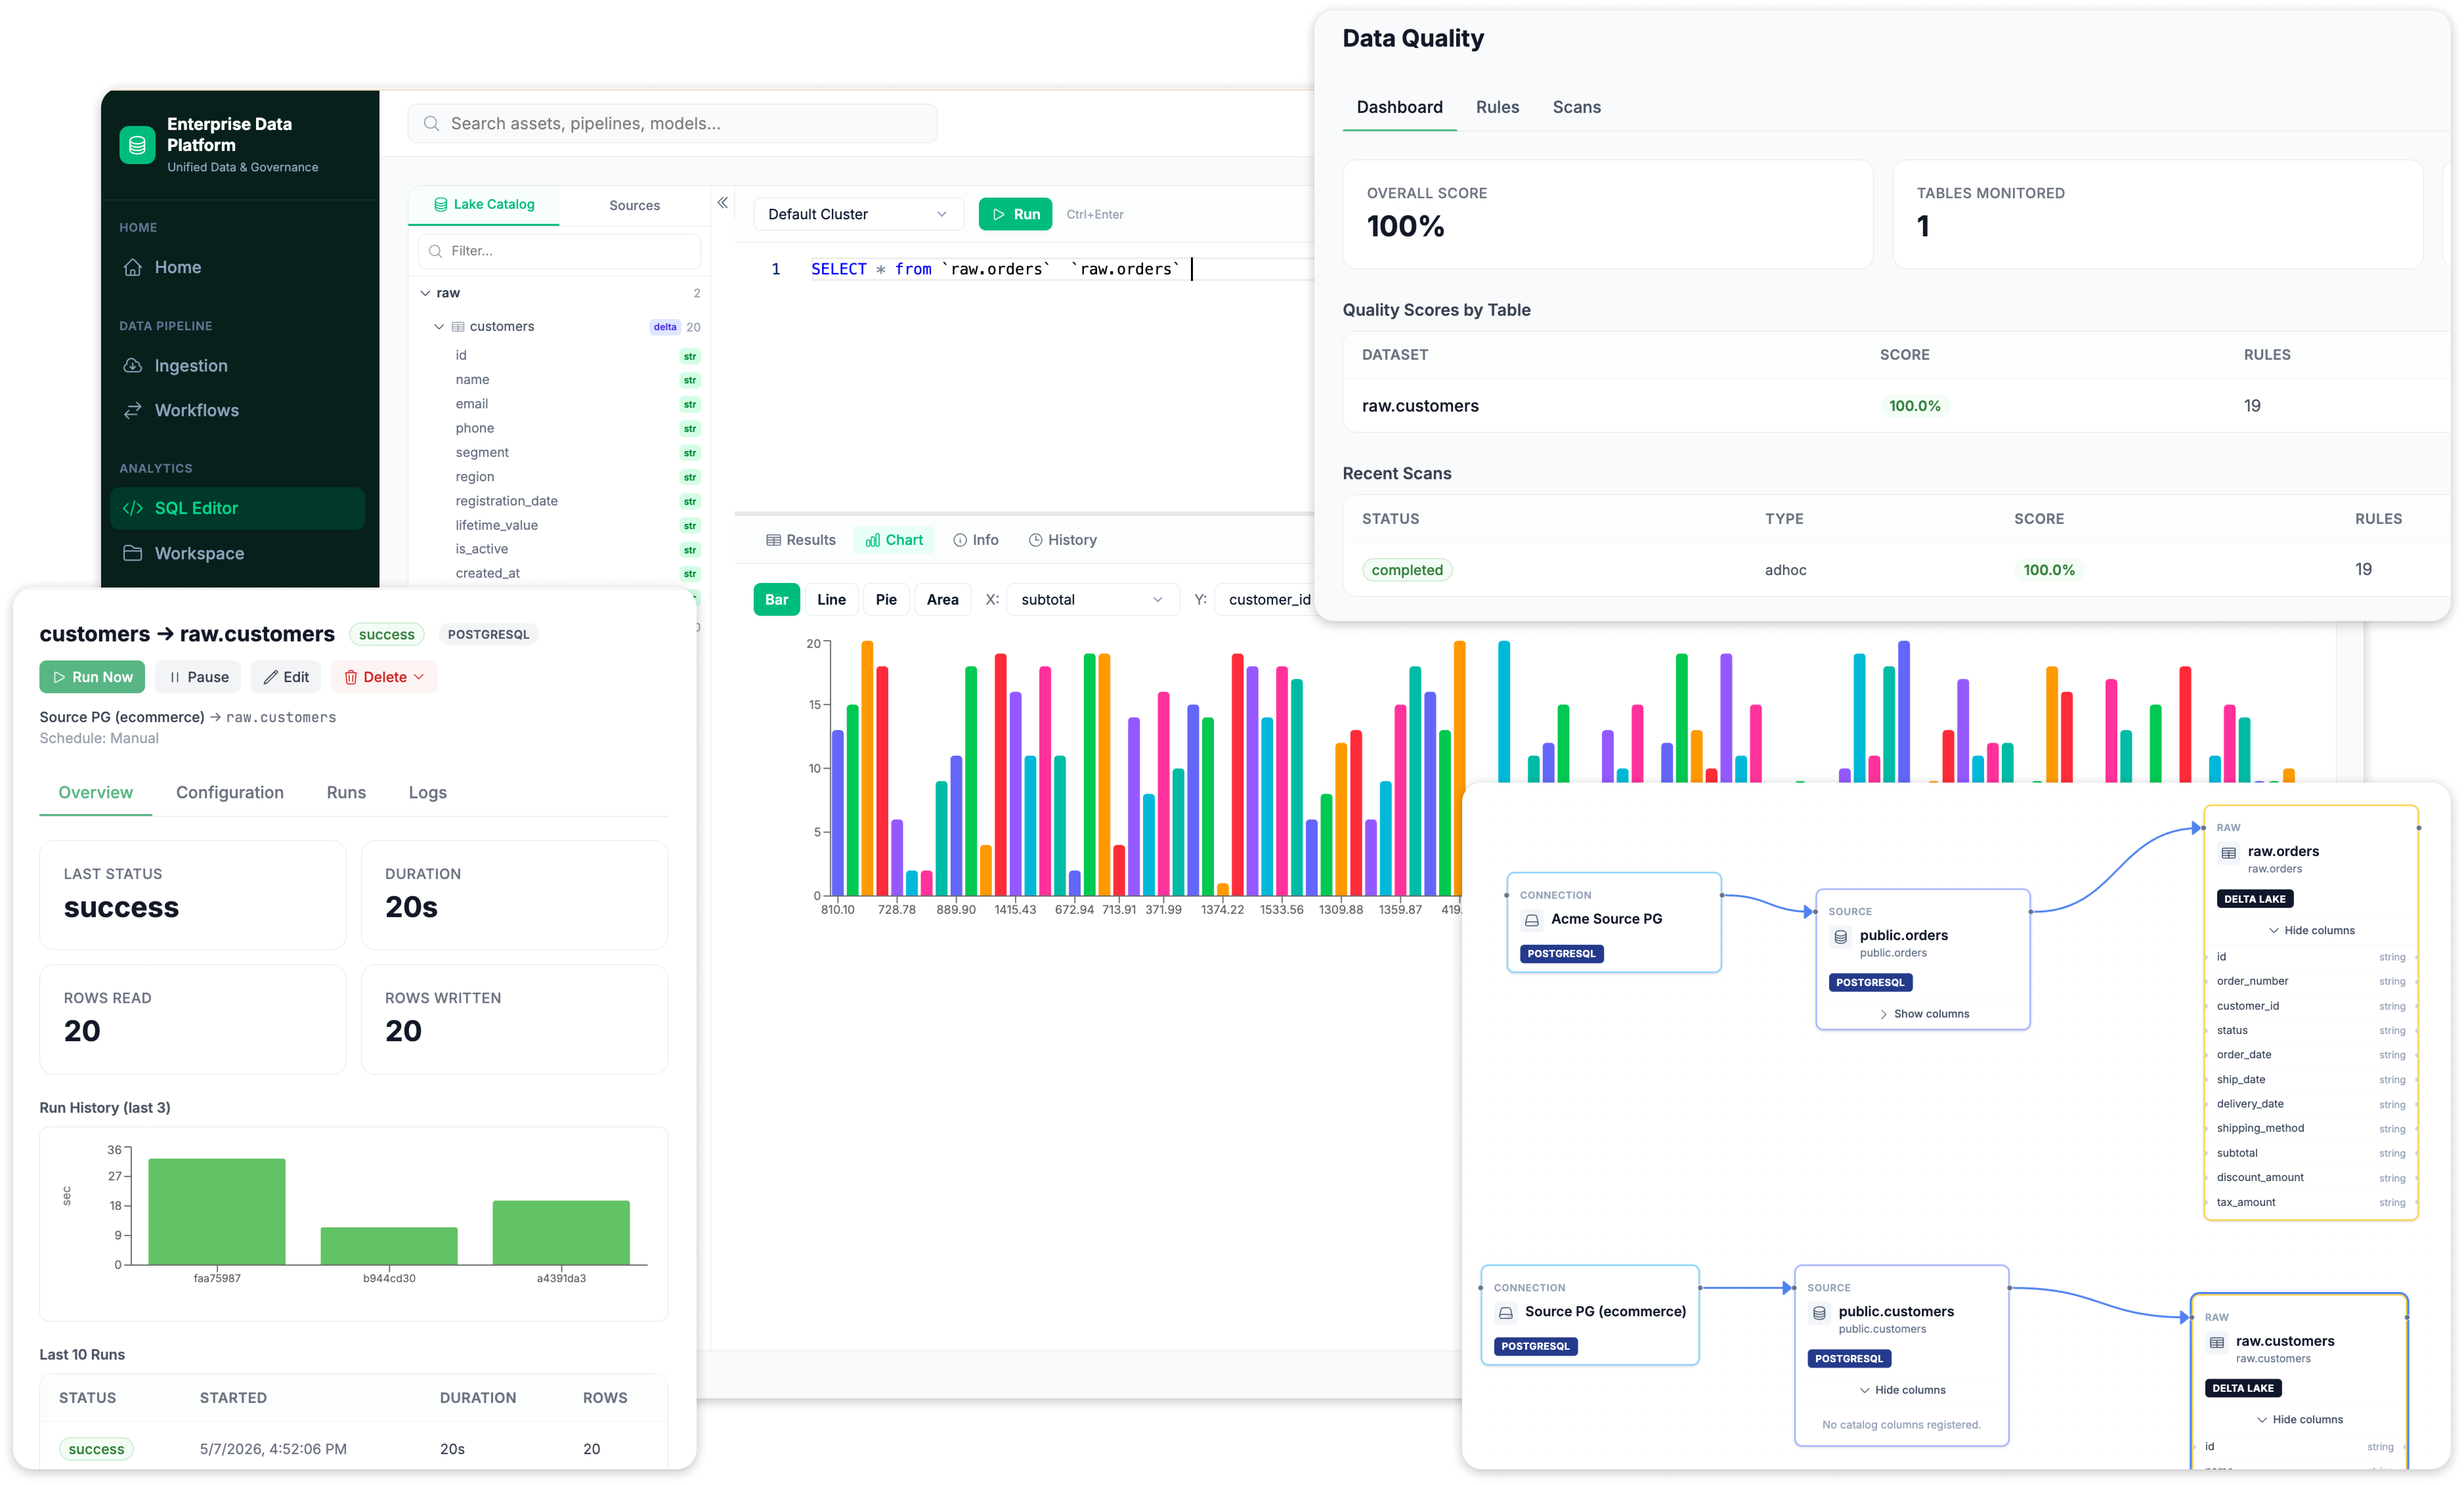Screen dimensions: 2464x1485
Task: Edit the customers pipeline
Action: 286,677
